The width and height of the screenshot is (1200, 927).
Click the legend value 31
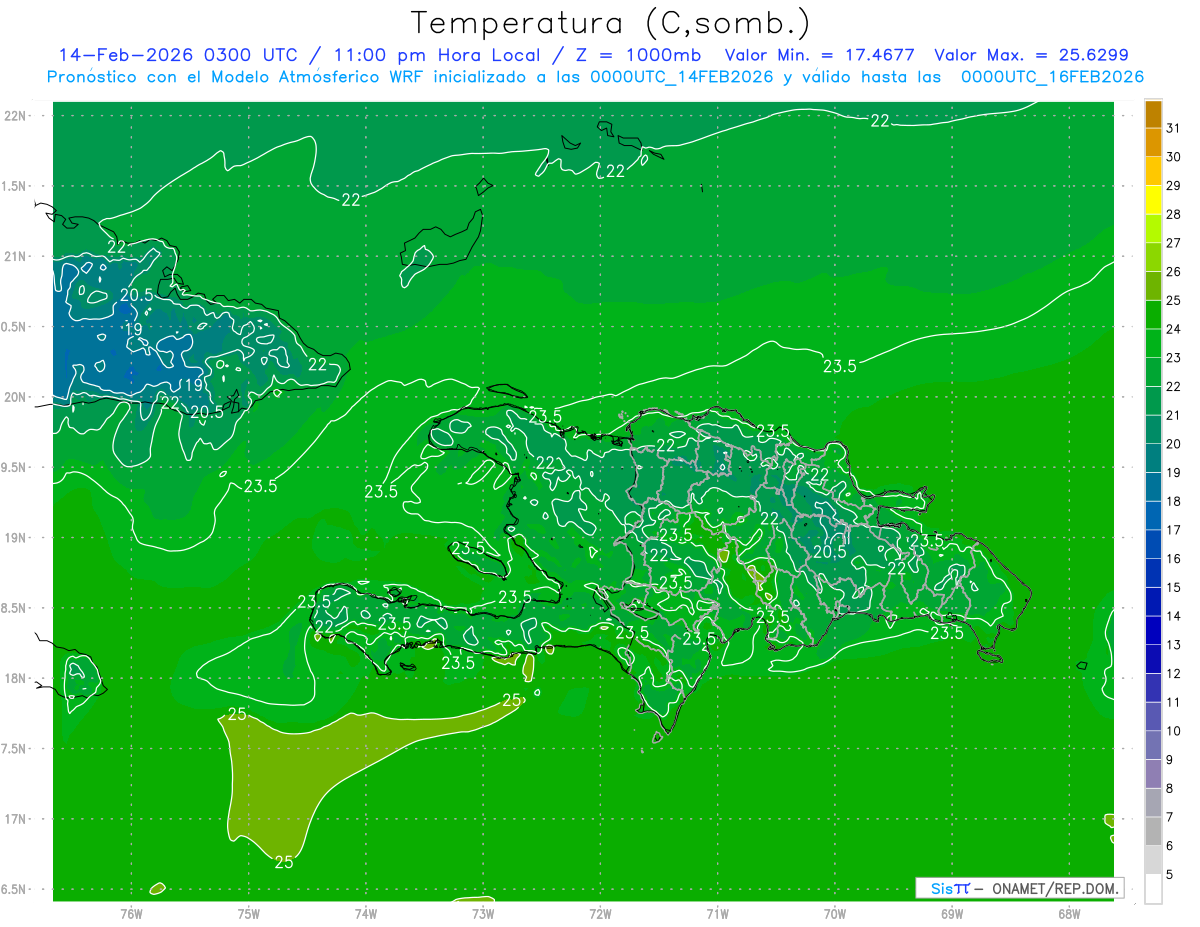click(1173, 128)
